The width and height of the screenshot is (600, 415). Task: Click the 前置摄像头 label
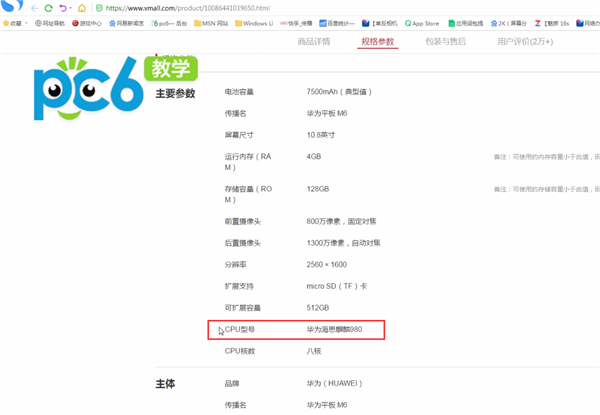tap(243, 221)
